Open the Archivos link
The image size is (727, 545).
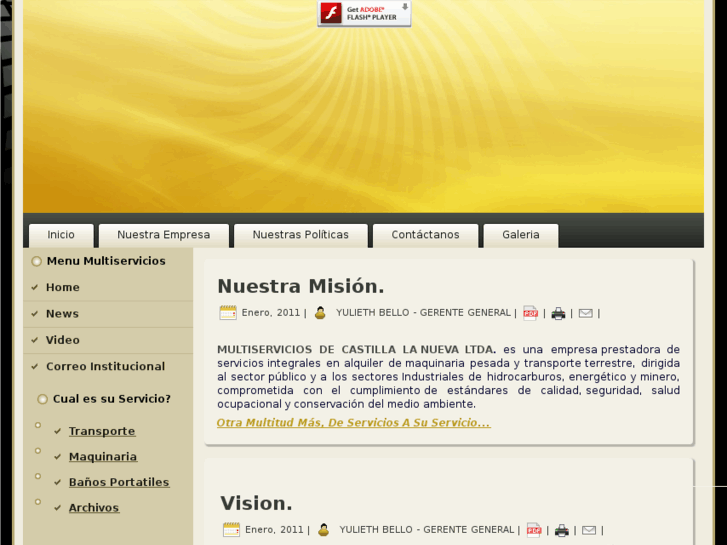[x=94, y=508]
